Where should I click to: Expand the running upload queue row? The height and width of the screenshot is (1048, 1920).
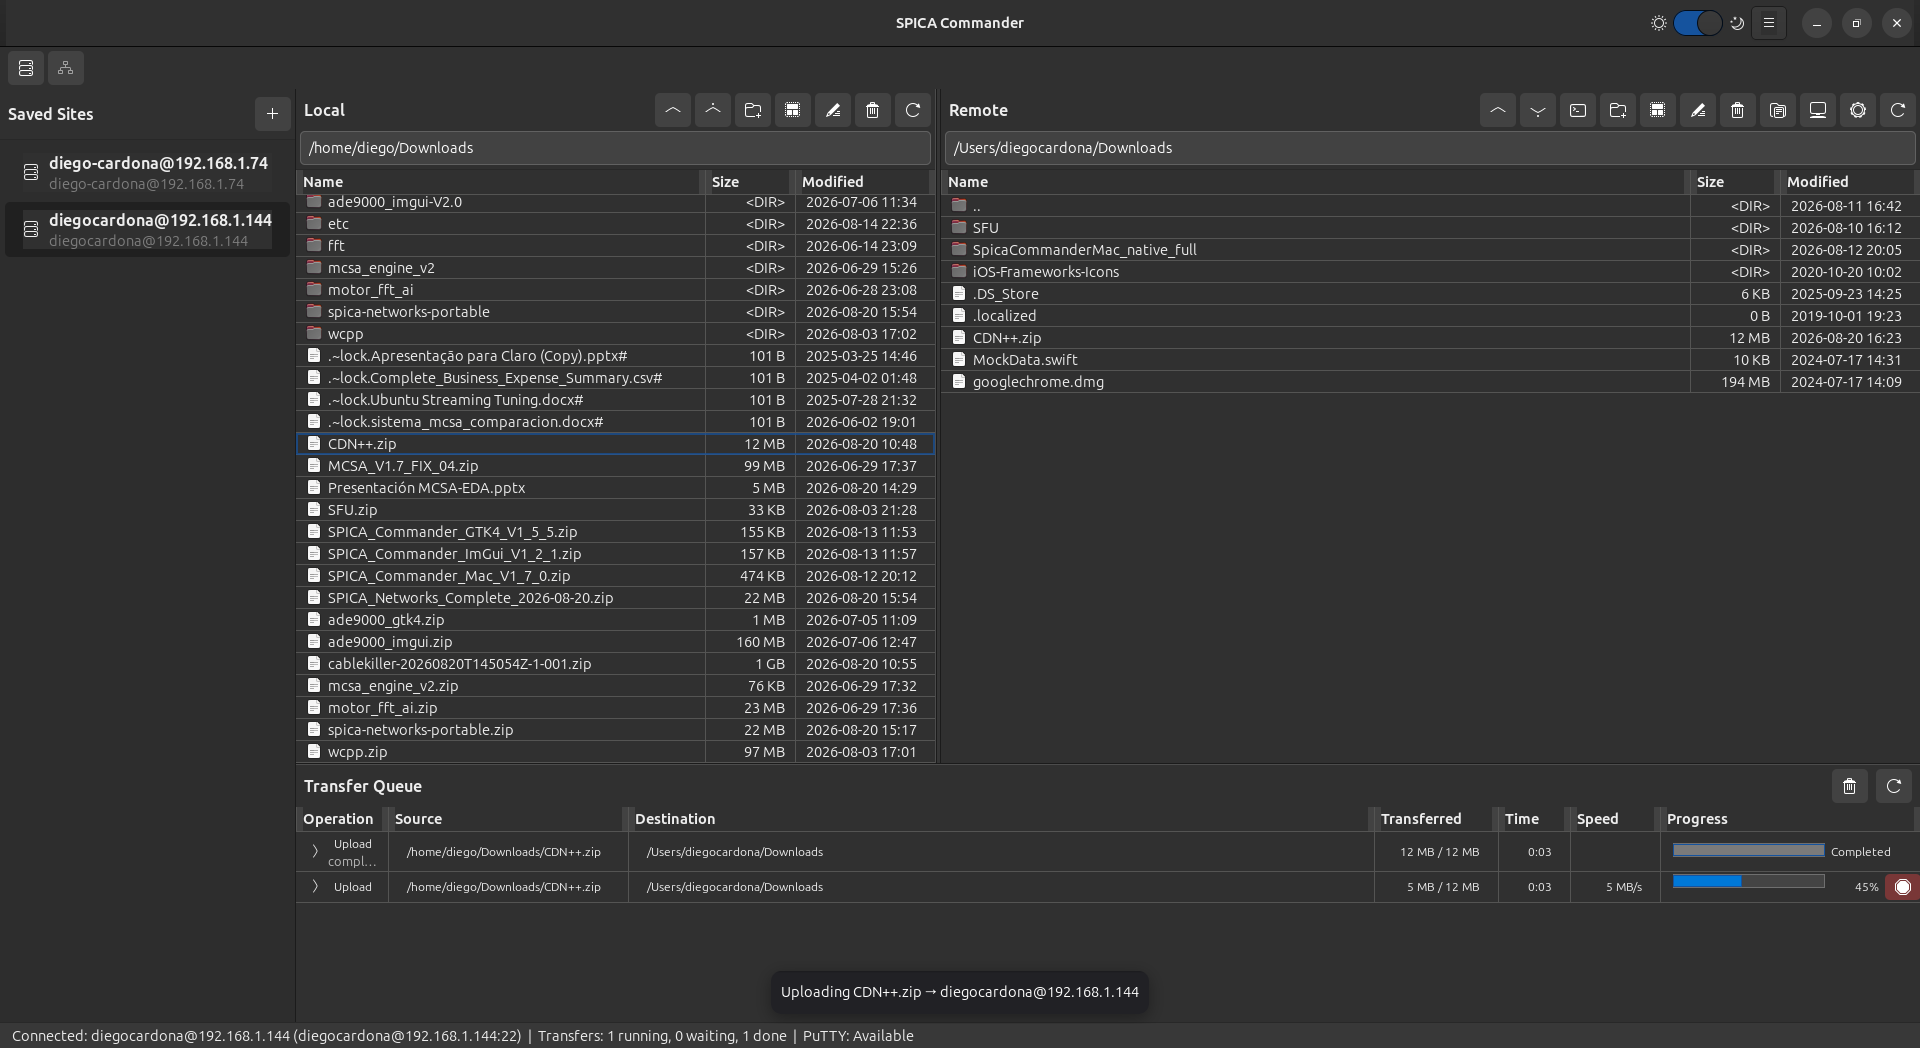point(315,887)
